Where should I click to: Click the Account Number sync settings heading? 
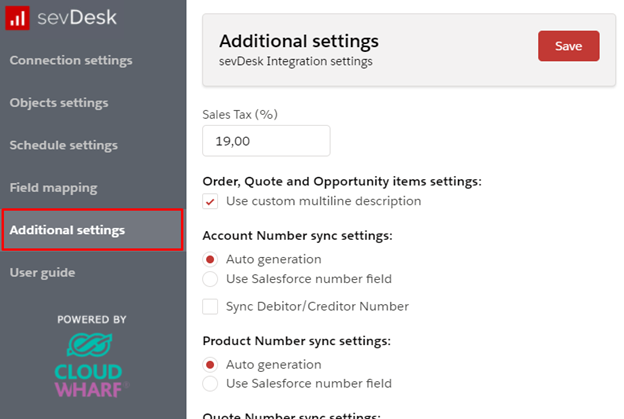(x=297, y=236)
